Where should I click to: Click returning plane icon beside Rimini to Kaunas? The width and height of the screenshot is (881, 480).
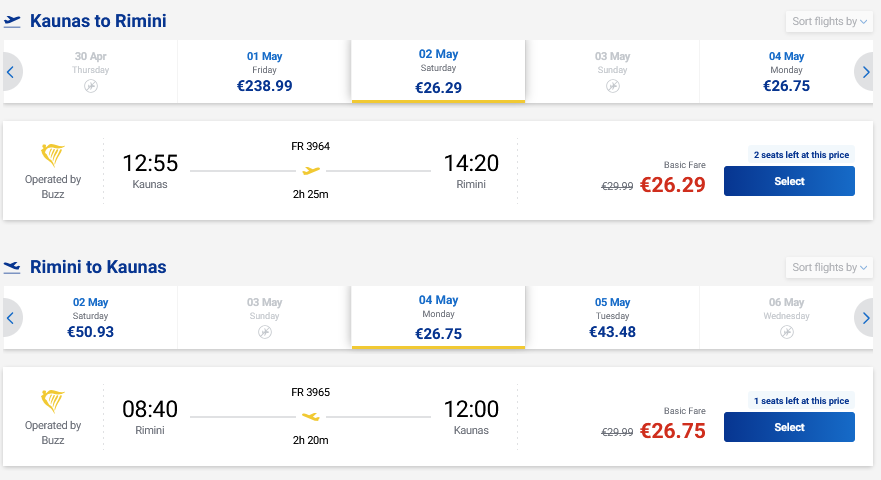click(12, 267)
